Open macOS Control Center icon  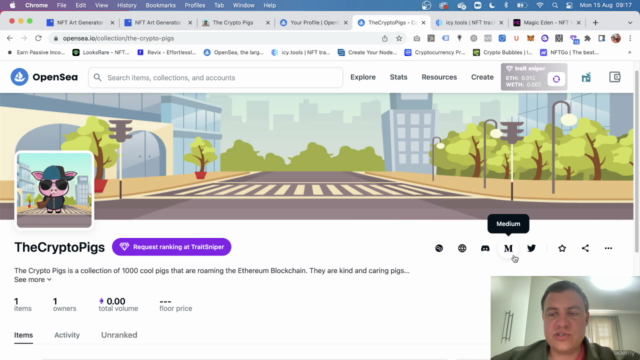569,5
